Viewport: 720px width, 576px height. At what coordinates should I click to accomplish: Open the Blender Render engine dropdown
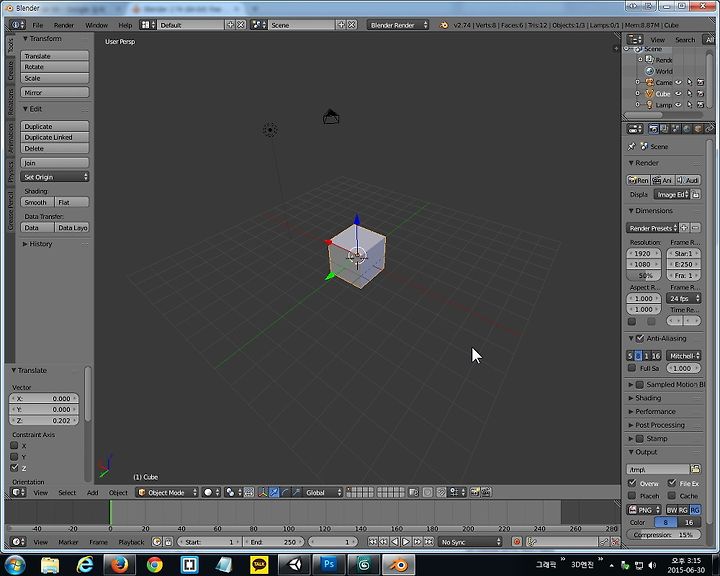tap(398, 25)
